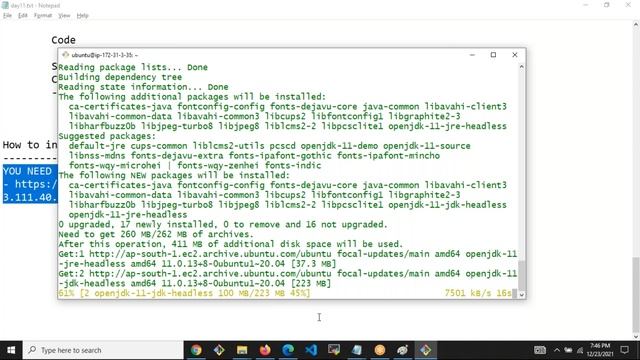Open the touch keyboard tray icon
Screen dimensions: 640x360
pos(540,350)
